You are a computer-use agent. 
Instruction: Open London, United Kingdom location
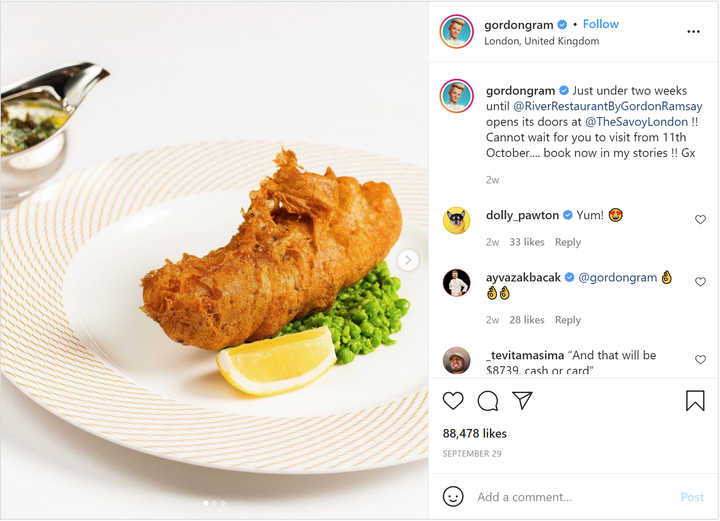click(x=542, y=41)
